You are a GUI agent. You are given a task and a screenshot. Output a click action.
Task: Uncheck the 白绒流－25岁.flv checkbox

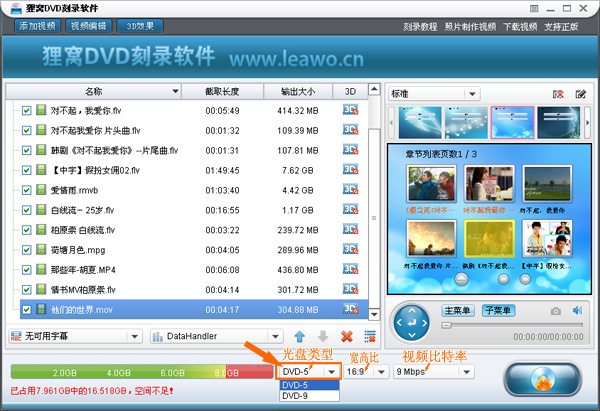(x=26, y=210)
